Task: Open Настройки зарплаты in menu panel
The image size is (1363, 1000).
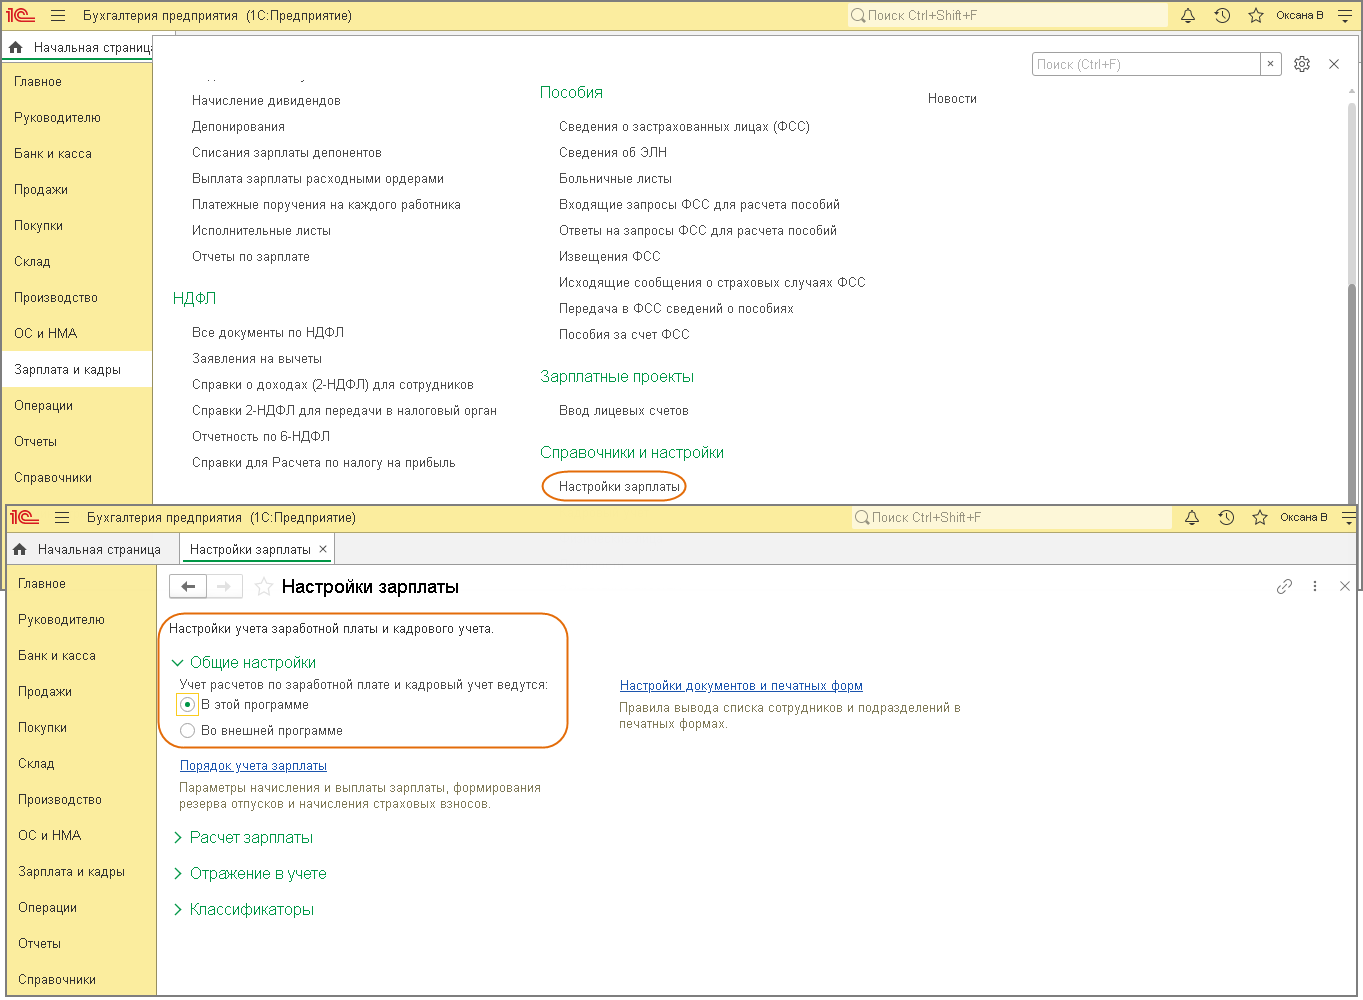Action: coord(619,487)
